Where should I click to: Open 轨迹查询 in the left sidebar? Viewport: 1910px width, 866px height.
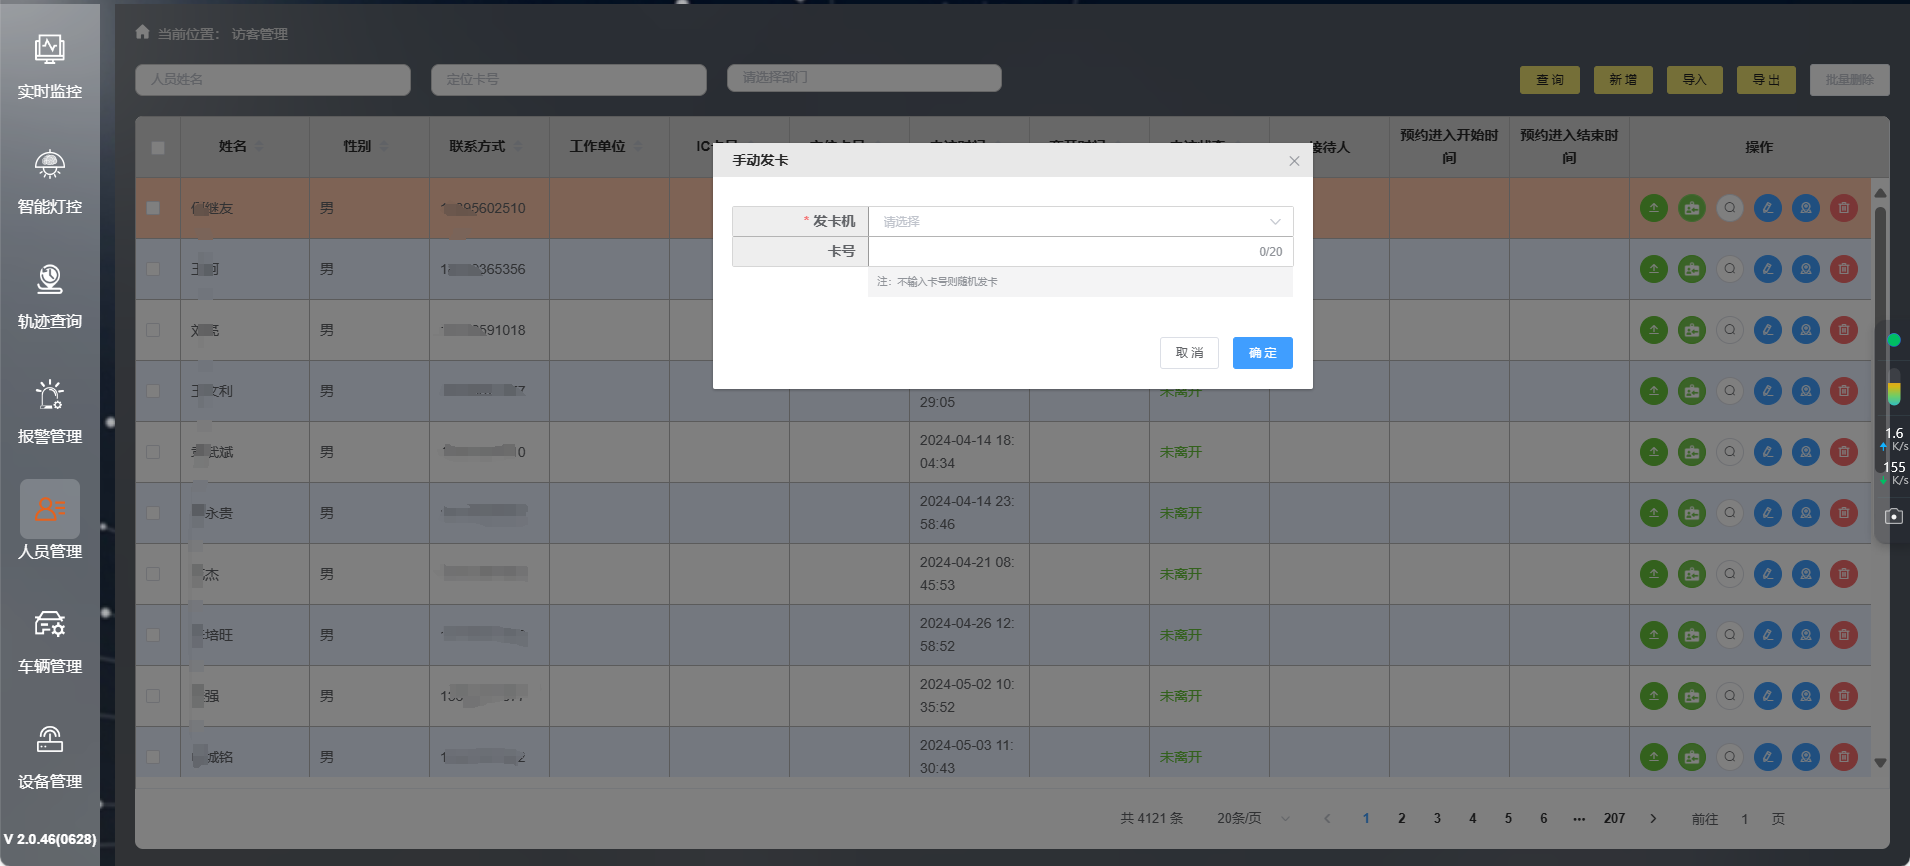tap(50, 296)
